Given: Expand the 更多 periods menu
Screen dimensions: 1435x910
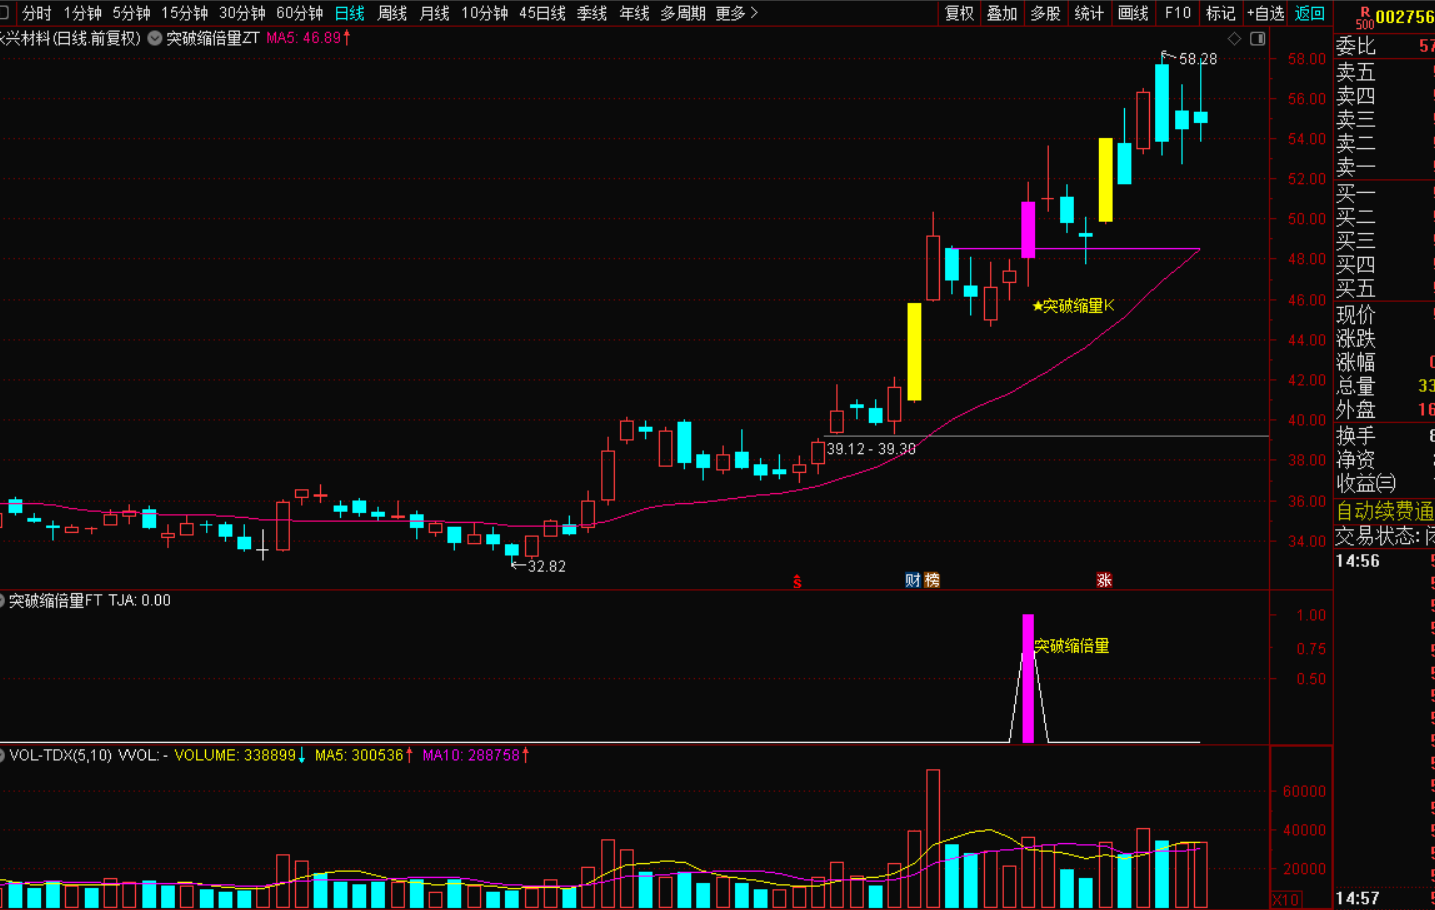Looking at the screenshot, I should [736, 13].
